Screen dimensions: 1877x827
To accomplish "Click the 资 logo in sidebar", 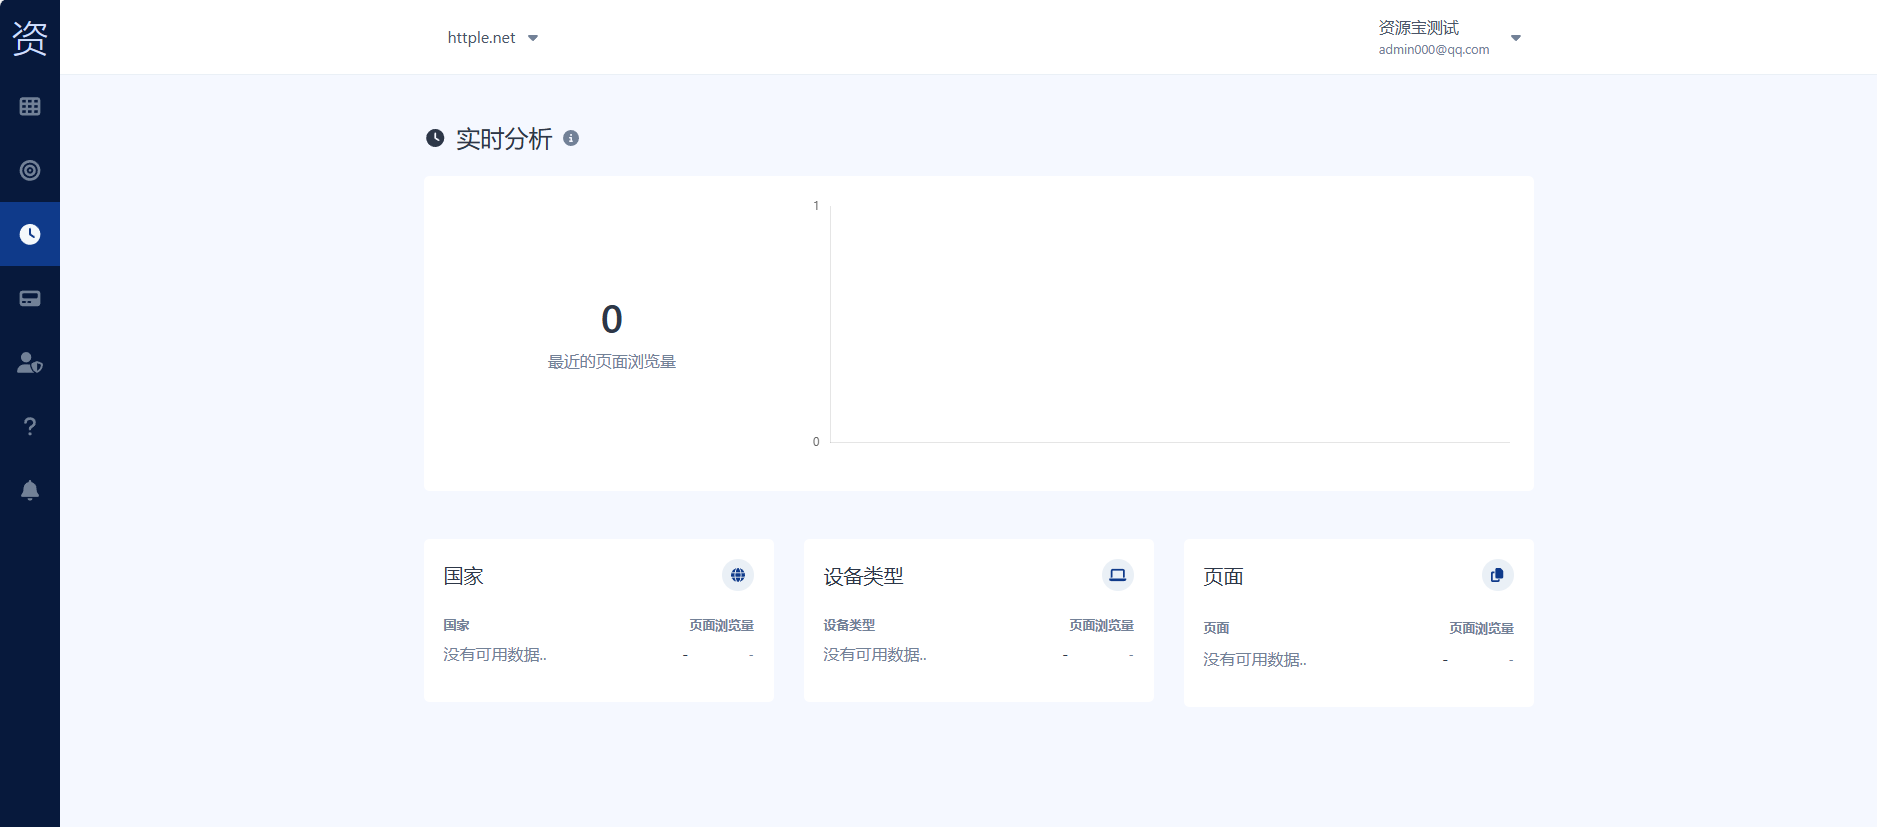I will [x=30, y=38].
